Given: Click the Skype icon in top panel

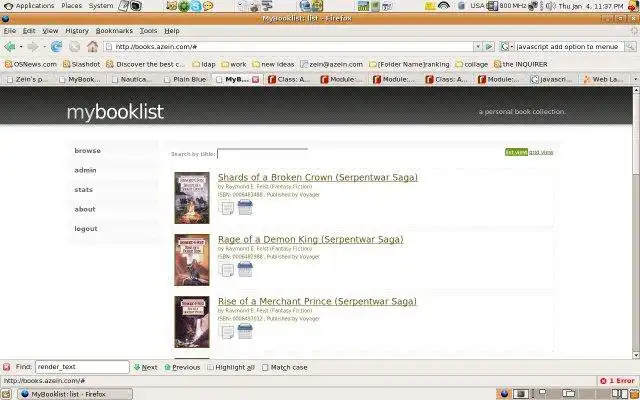Looking at the screenshot, I should (197, 6).
